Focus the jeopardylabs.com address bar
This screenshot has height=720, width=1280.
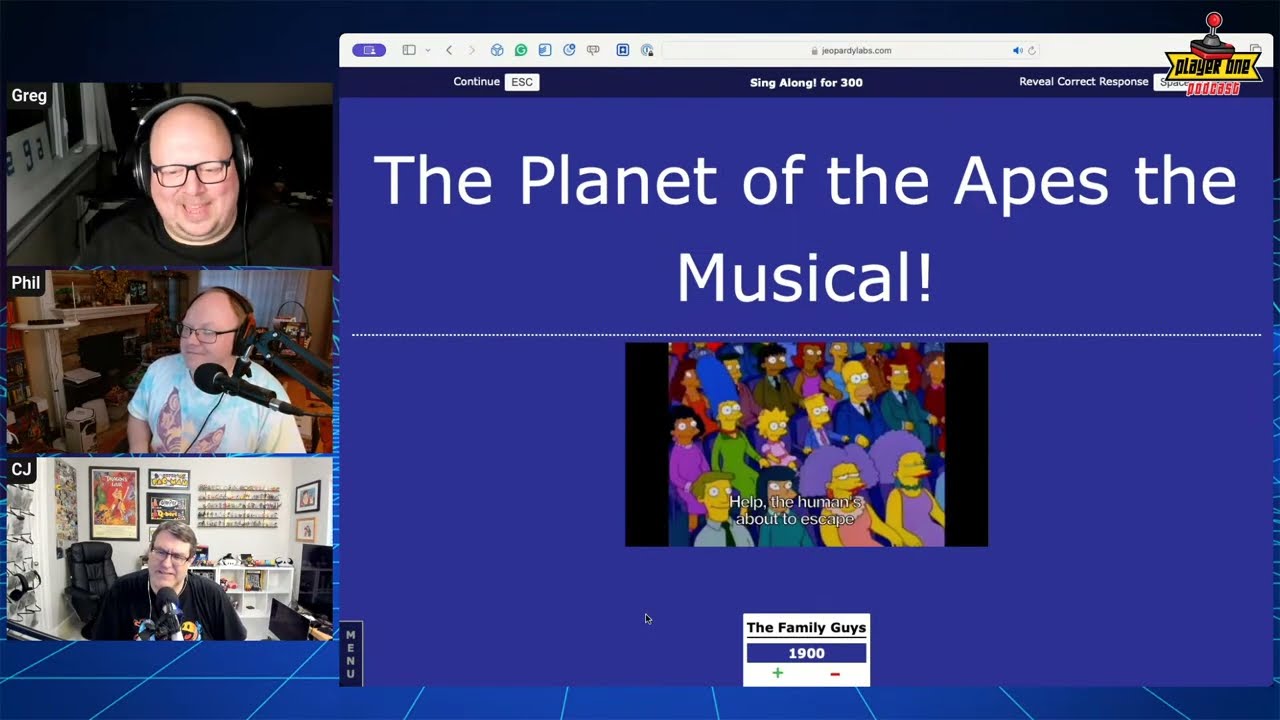[850, 50]
